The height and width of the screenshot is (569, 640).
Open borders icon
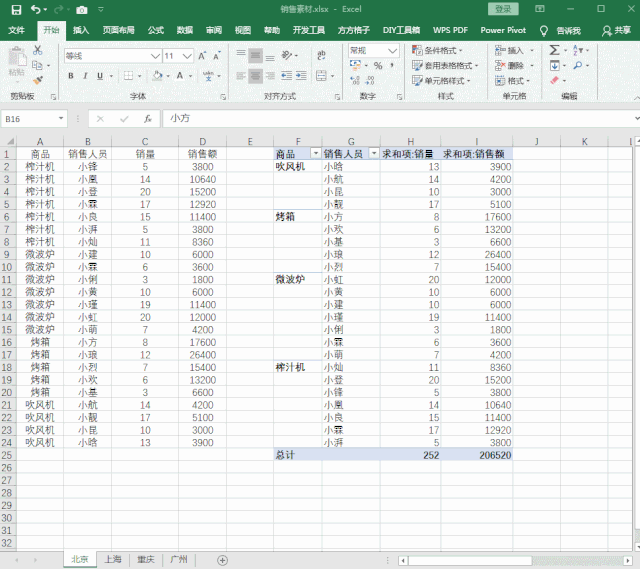click(129, 76)
